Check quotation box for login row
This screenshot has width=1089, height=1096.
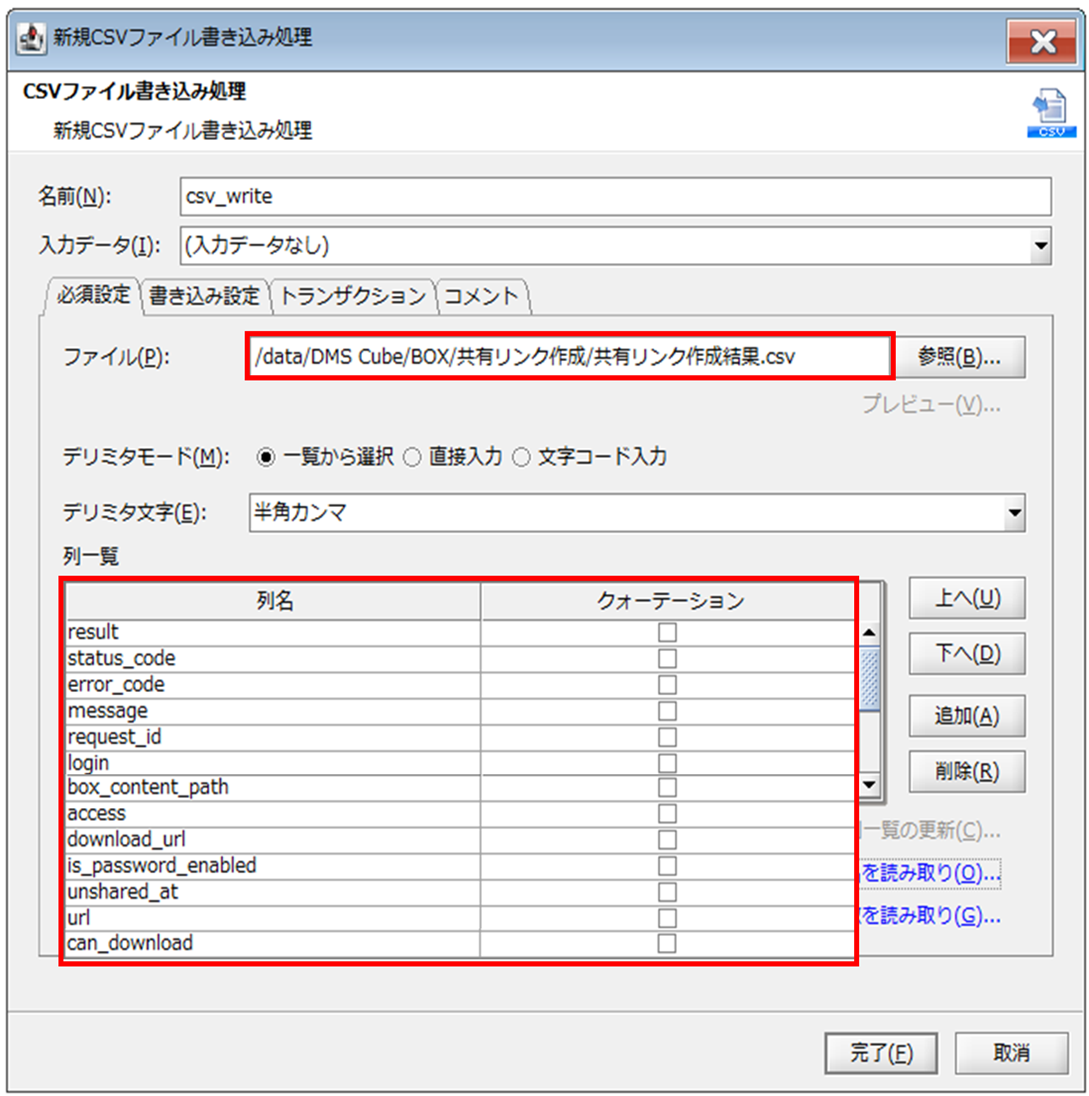pos(668,763)
